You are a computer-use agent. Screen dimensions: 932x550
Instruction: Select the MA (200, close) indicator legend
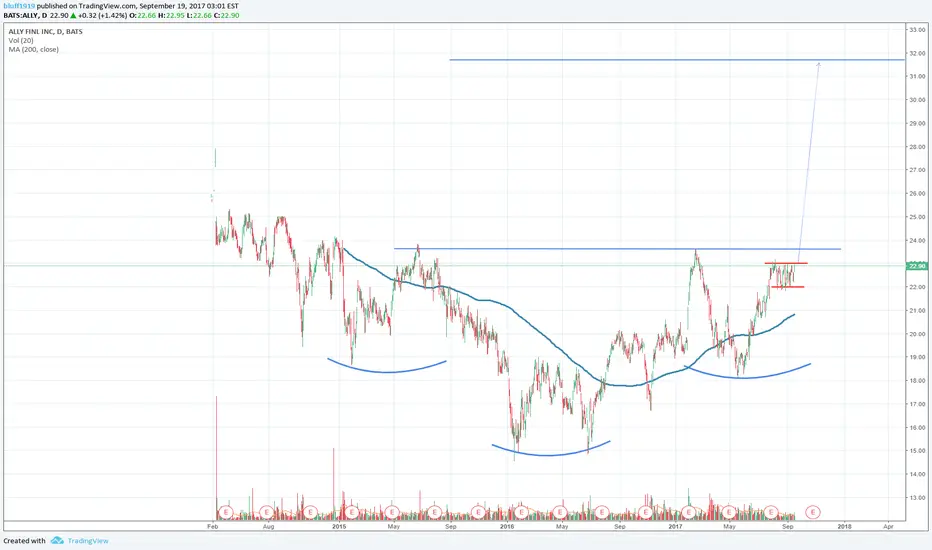[33, 49]
